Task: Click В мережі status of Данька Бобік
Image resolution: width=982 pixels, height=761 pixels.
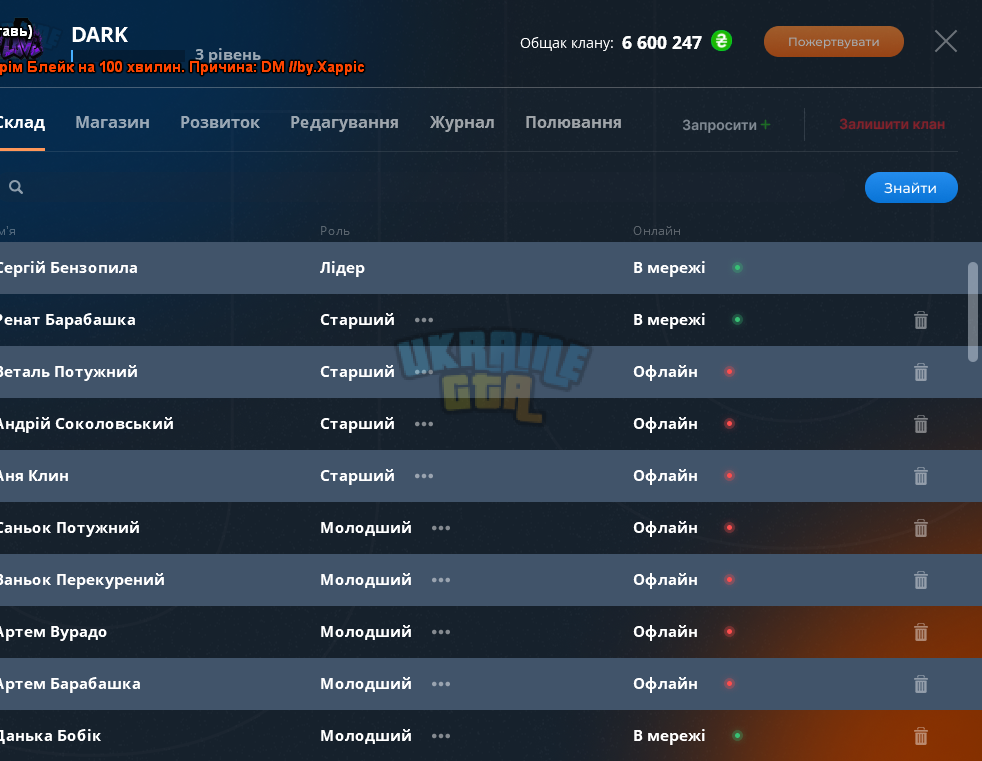Action: (669, 735)
